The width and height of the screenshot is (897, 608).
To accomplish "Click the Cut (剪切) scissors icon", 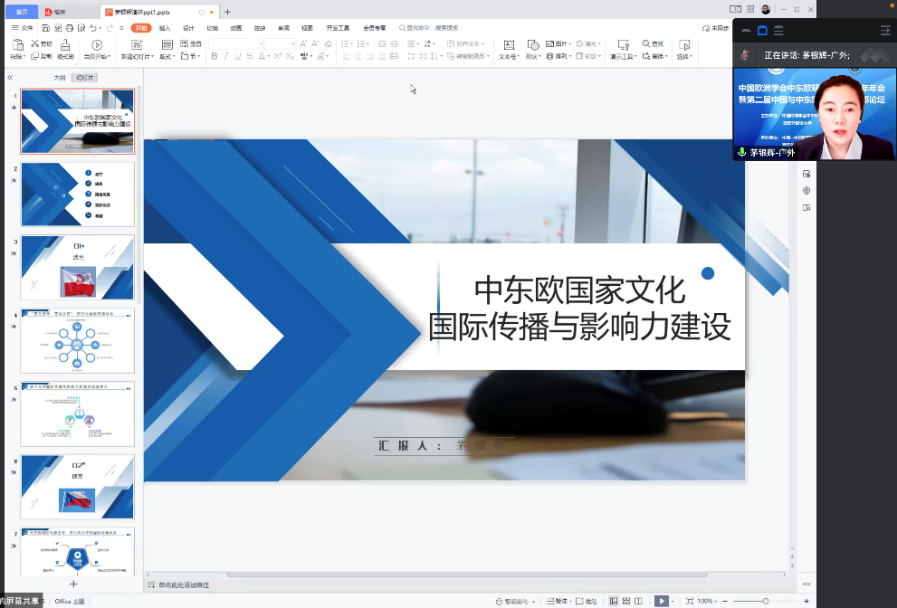I will [34, 44].
